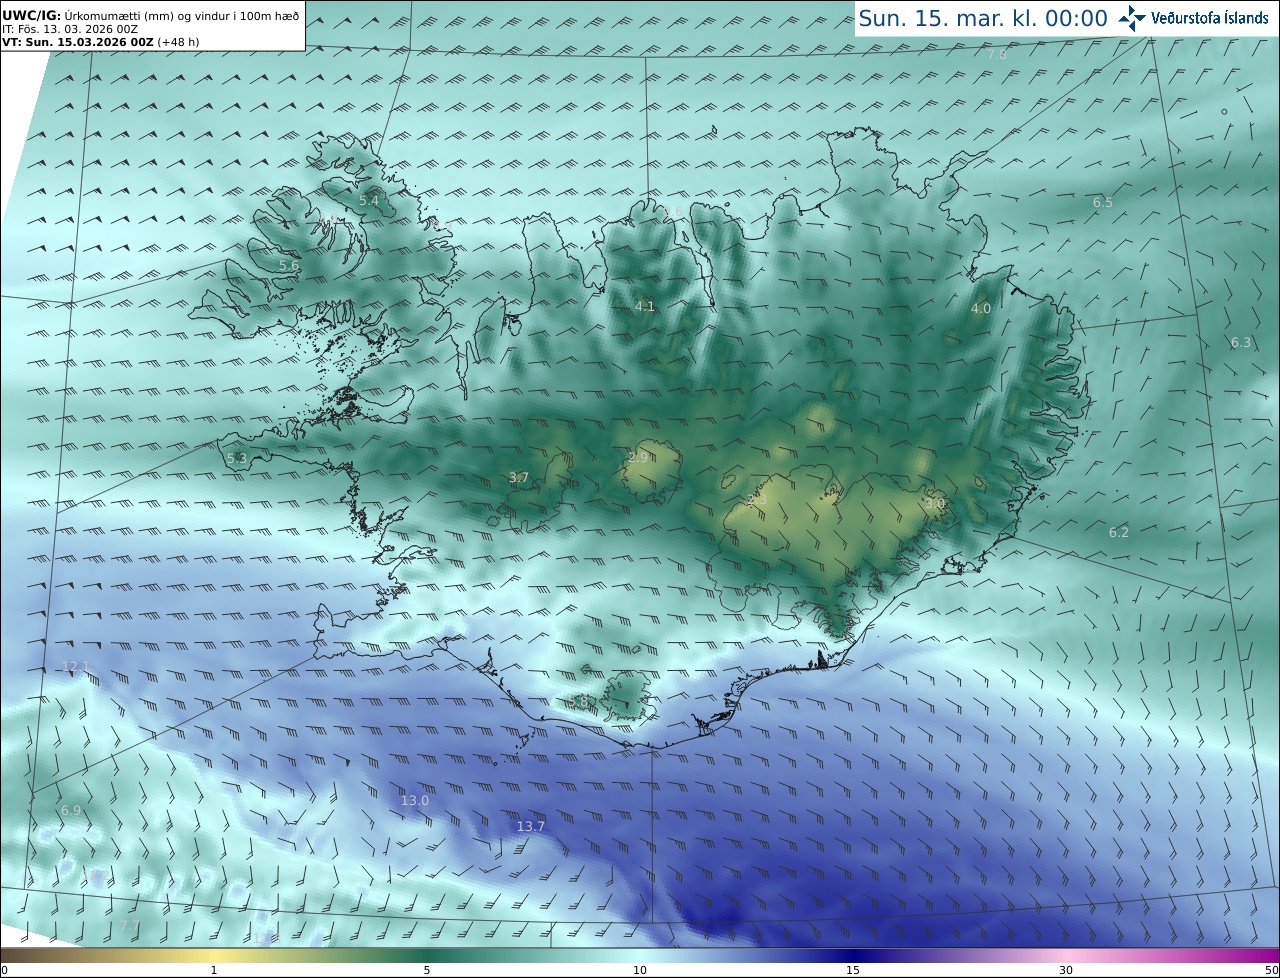
Task: Click the 4.1 value in north Iceland
Action: pos(645,307)
